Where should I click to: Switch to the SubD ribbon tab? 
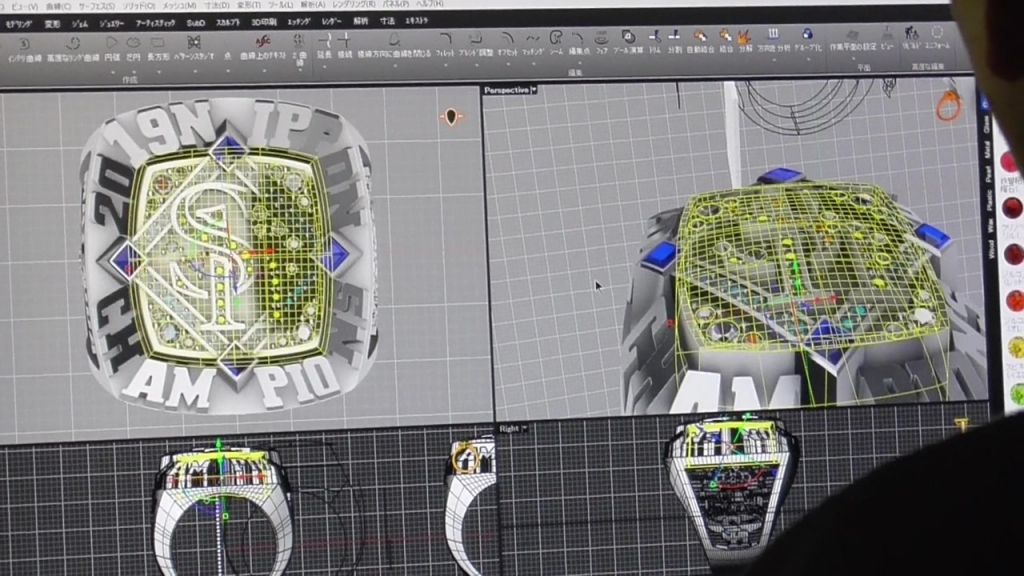click(195, 23)
